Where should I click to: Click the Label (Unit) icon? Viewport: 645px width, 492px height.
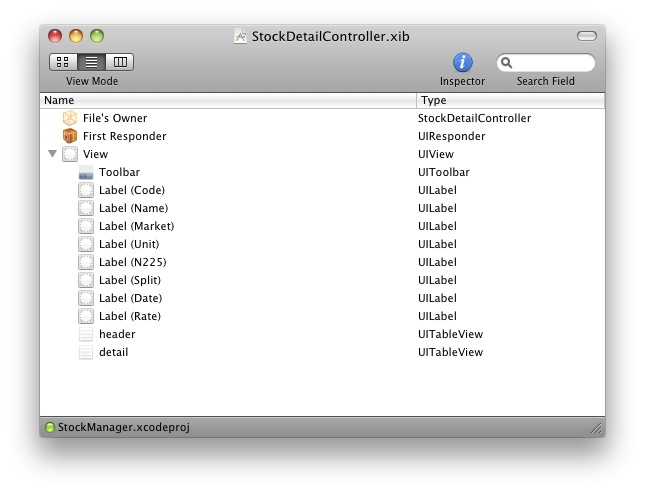pyautogui.click(x=86, y=244)
